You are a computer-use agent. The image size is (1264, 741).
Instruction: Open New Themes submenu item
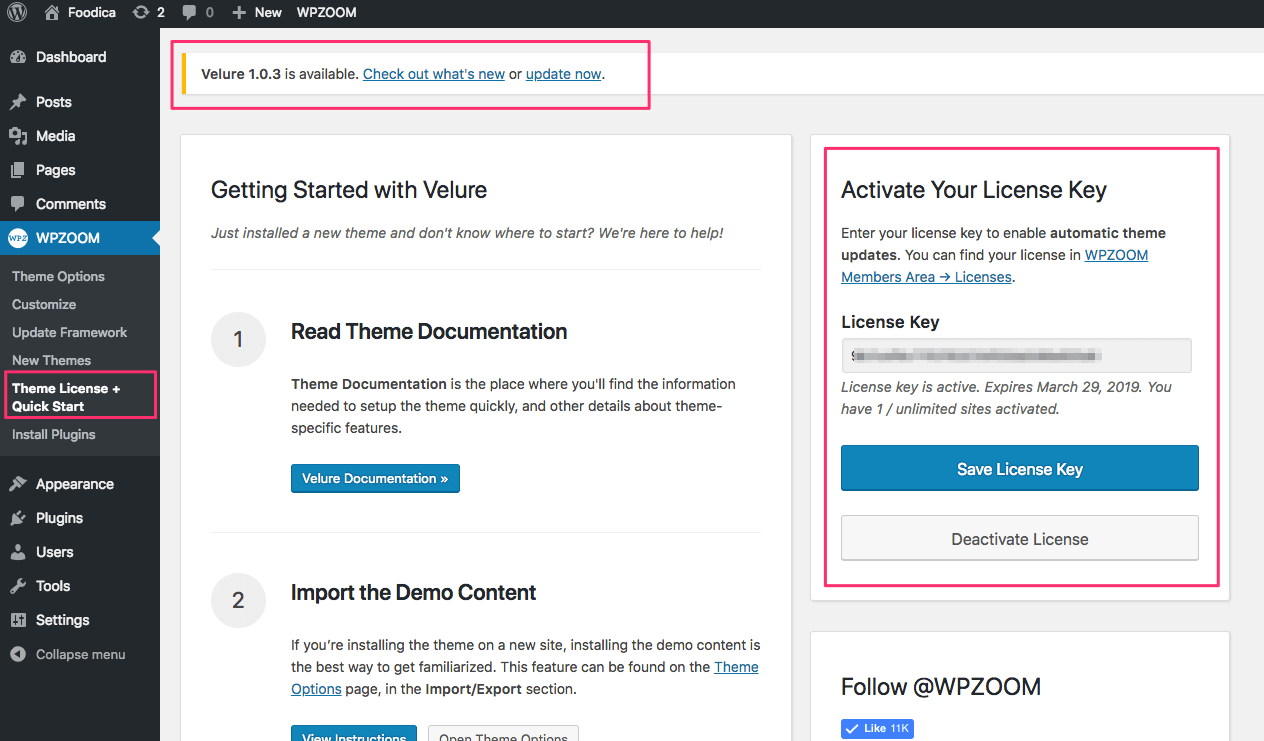click(51, 360)
